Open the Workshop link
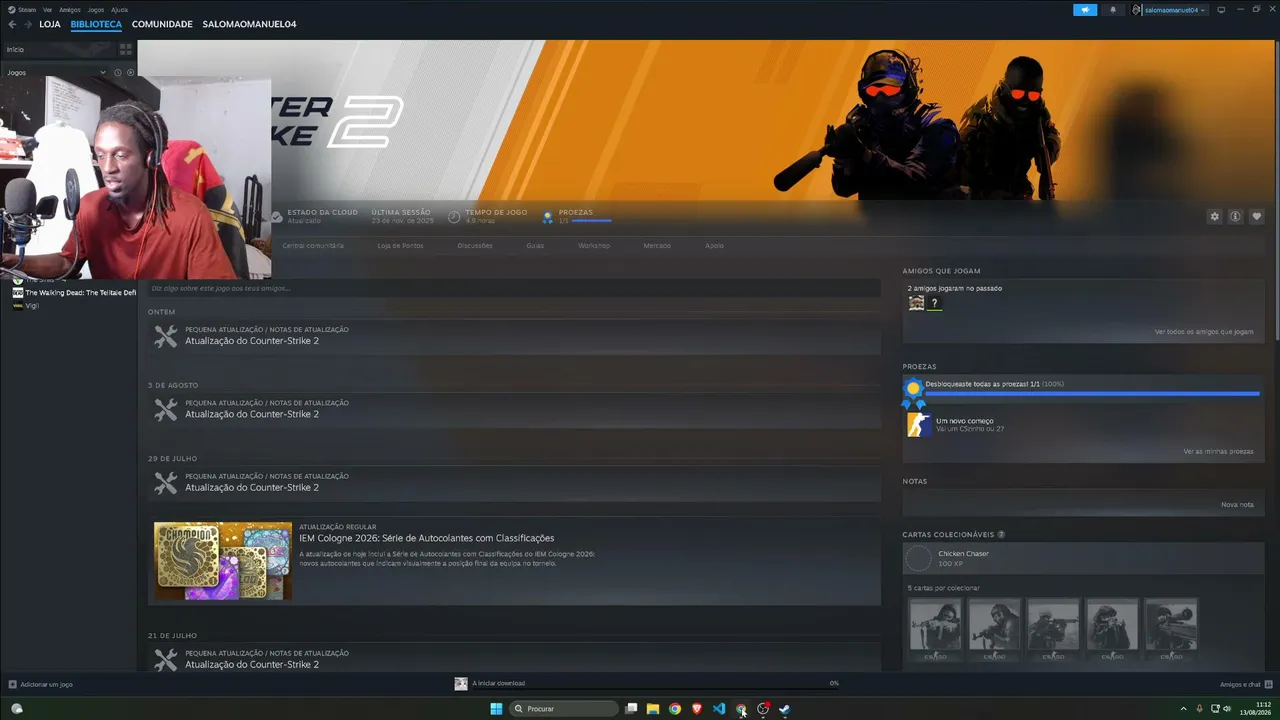This screenshot has width=1280, height=720. click(594, 245)
